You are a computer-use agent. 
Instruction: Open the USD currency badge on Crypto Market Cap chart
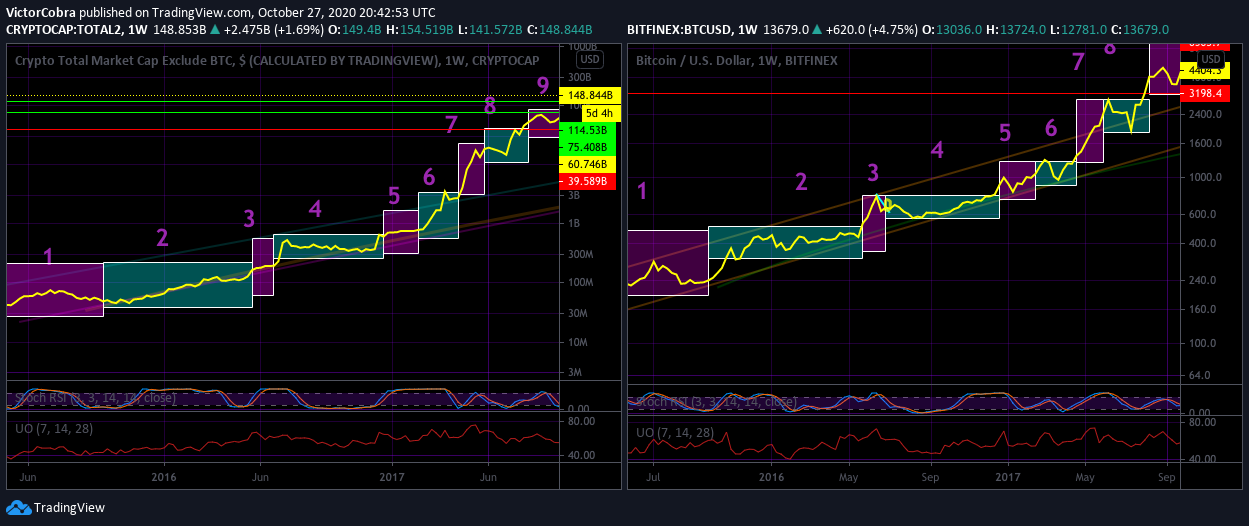click(x=591, y=60)
